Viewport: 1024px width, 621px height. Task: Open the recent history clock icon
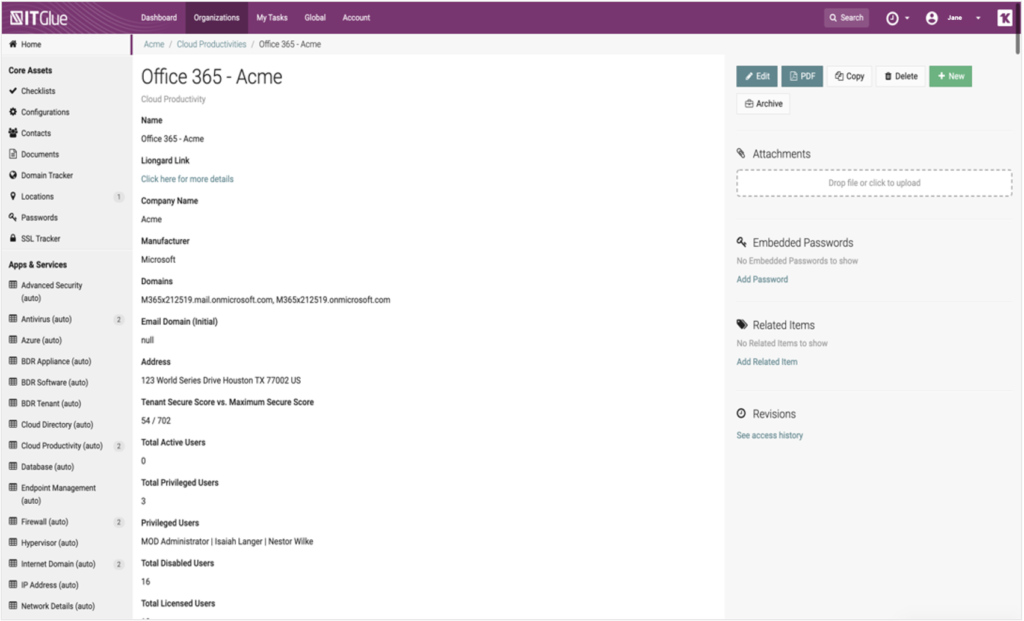pyautogui.click(x=892, y=18)
